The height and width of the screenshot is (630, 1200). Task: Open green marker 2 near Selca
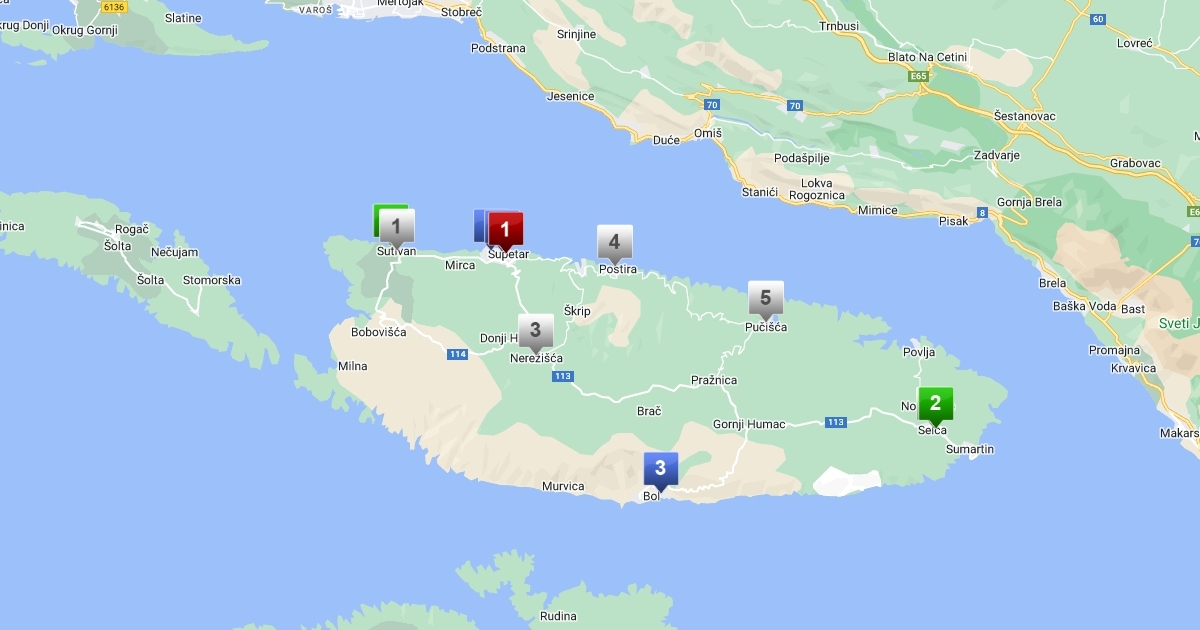coord(935,404)
